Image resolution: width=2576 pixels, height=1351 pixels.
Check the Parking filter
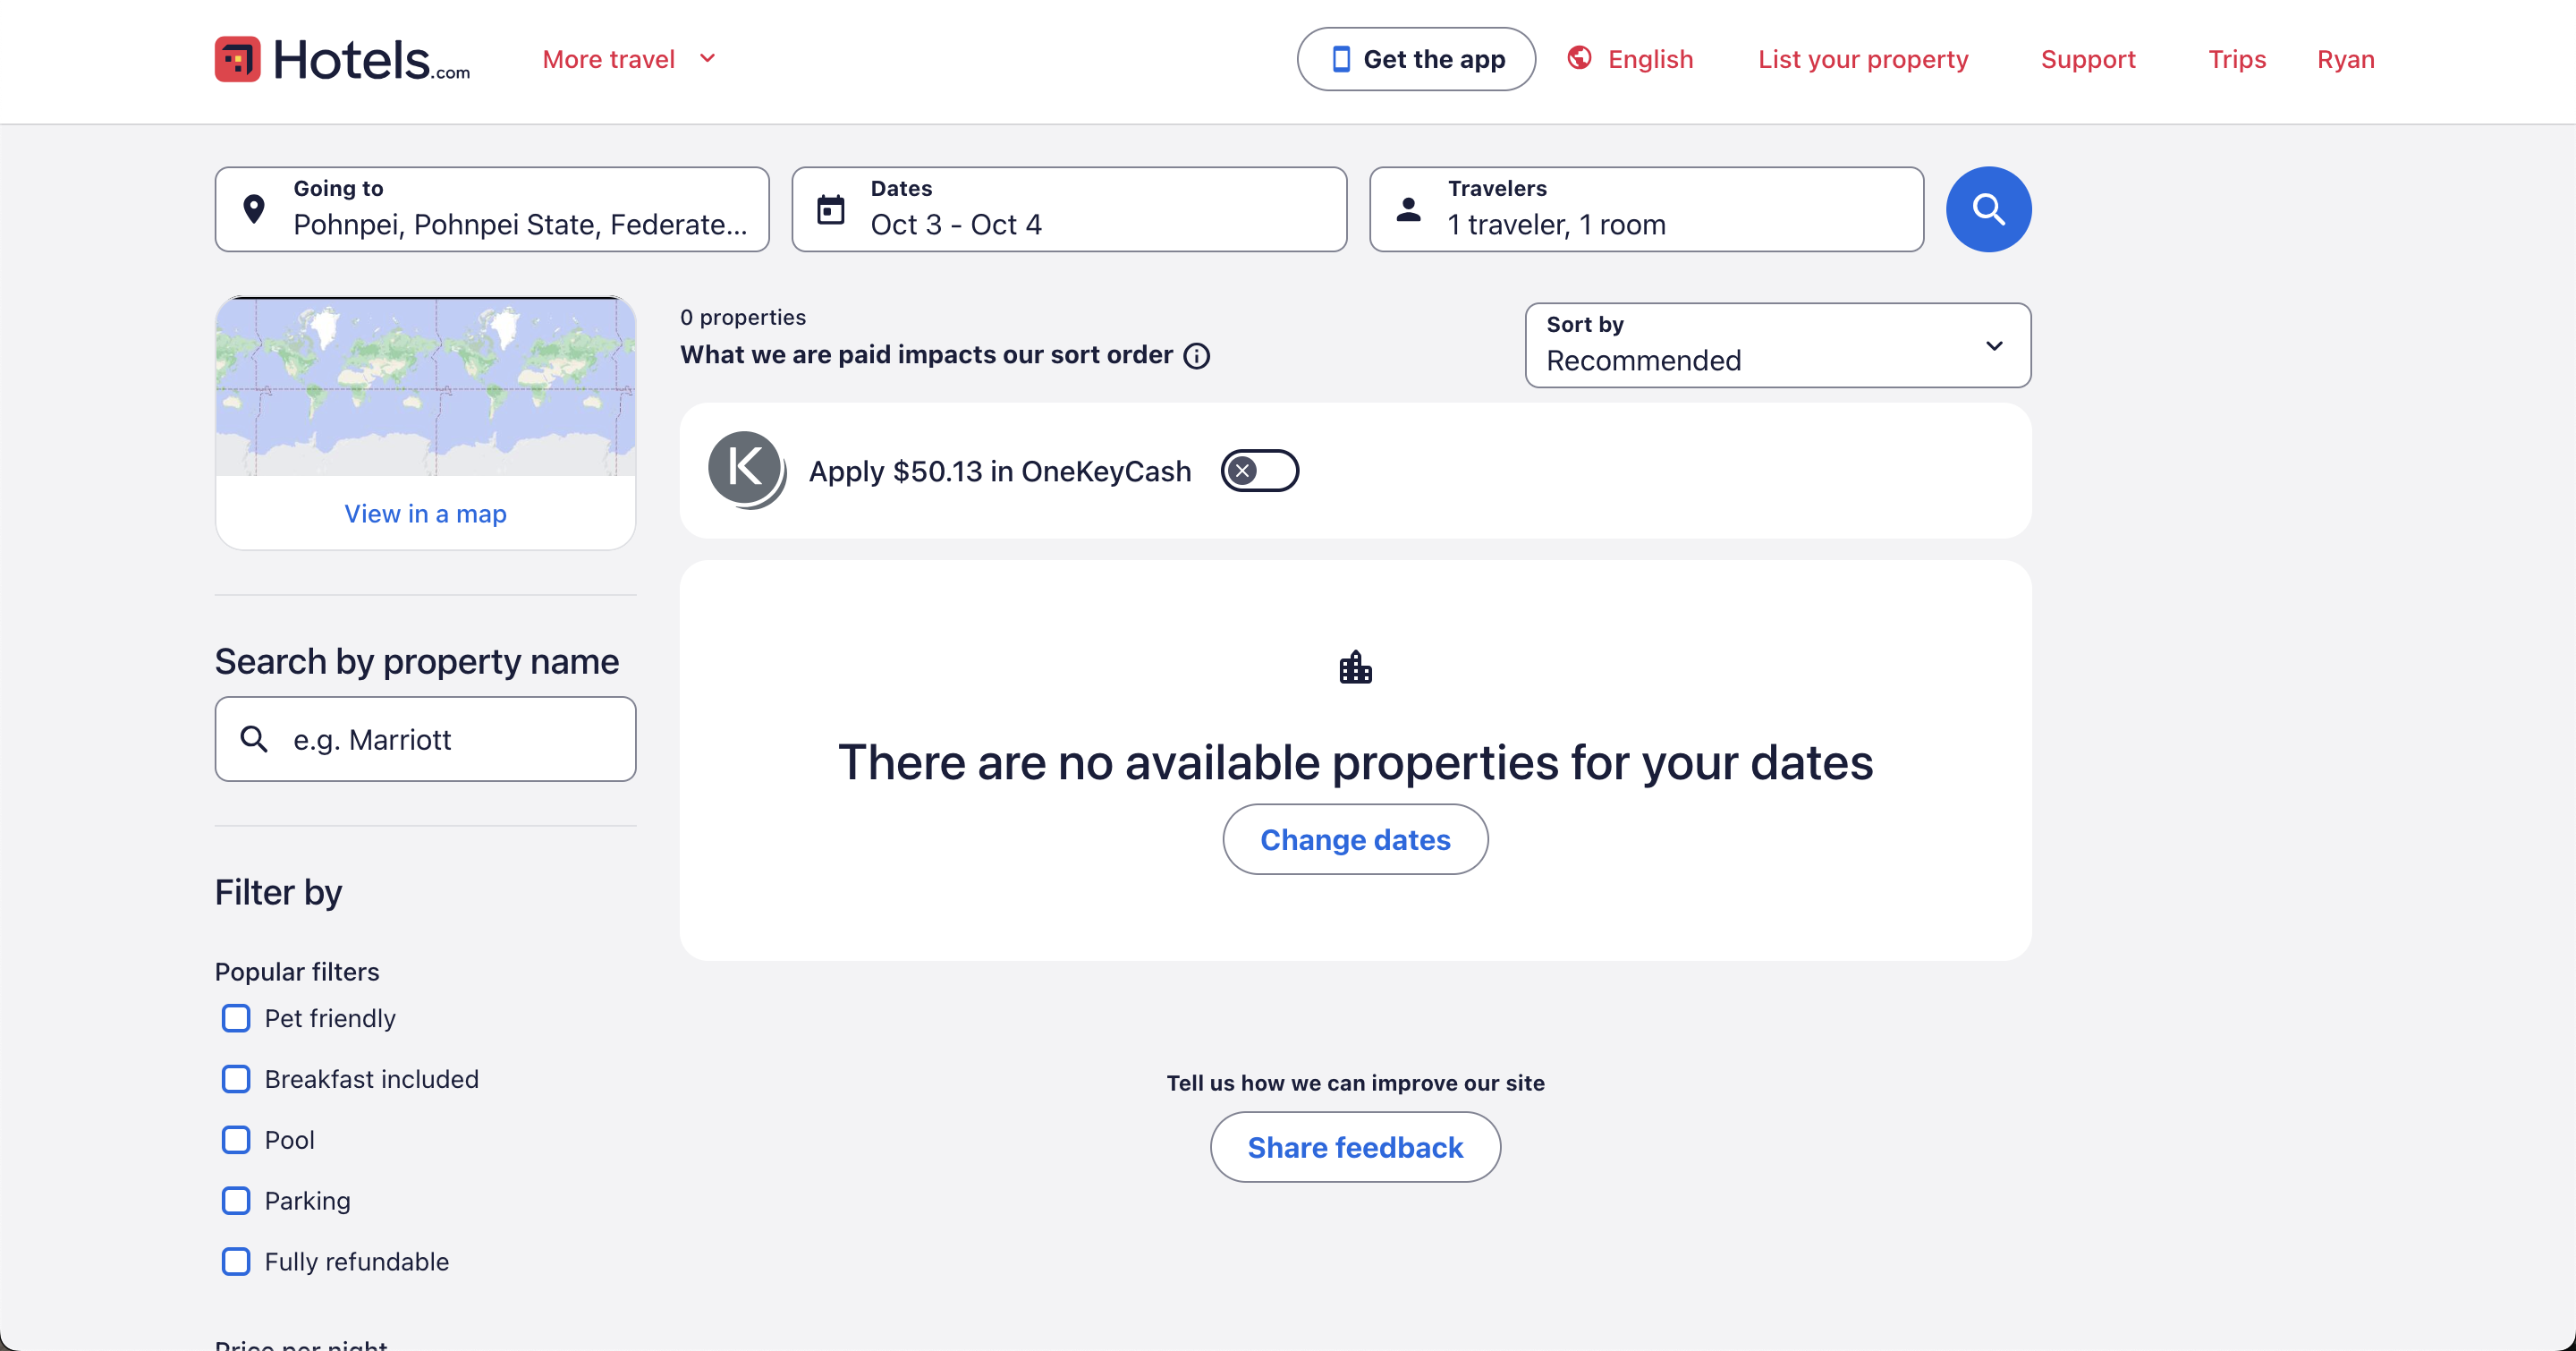click(x=236, y=1201)
